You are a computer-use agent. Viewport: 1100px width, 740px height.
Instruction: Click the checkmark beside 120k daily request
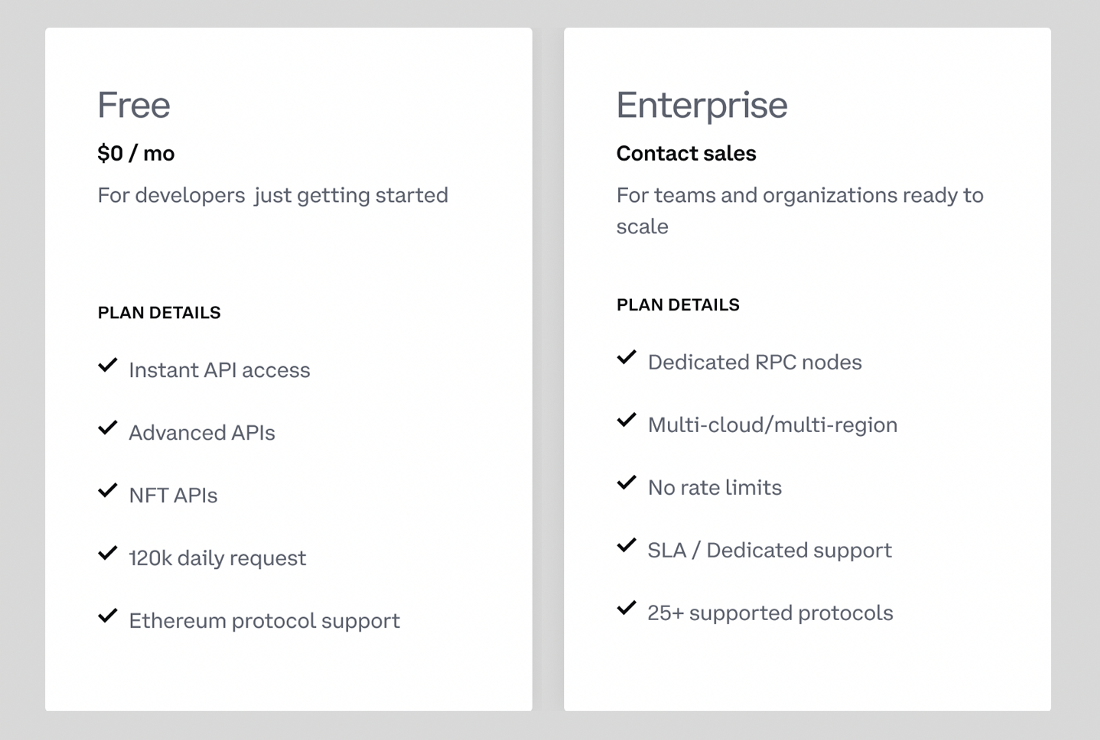pos(108,553)
